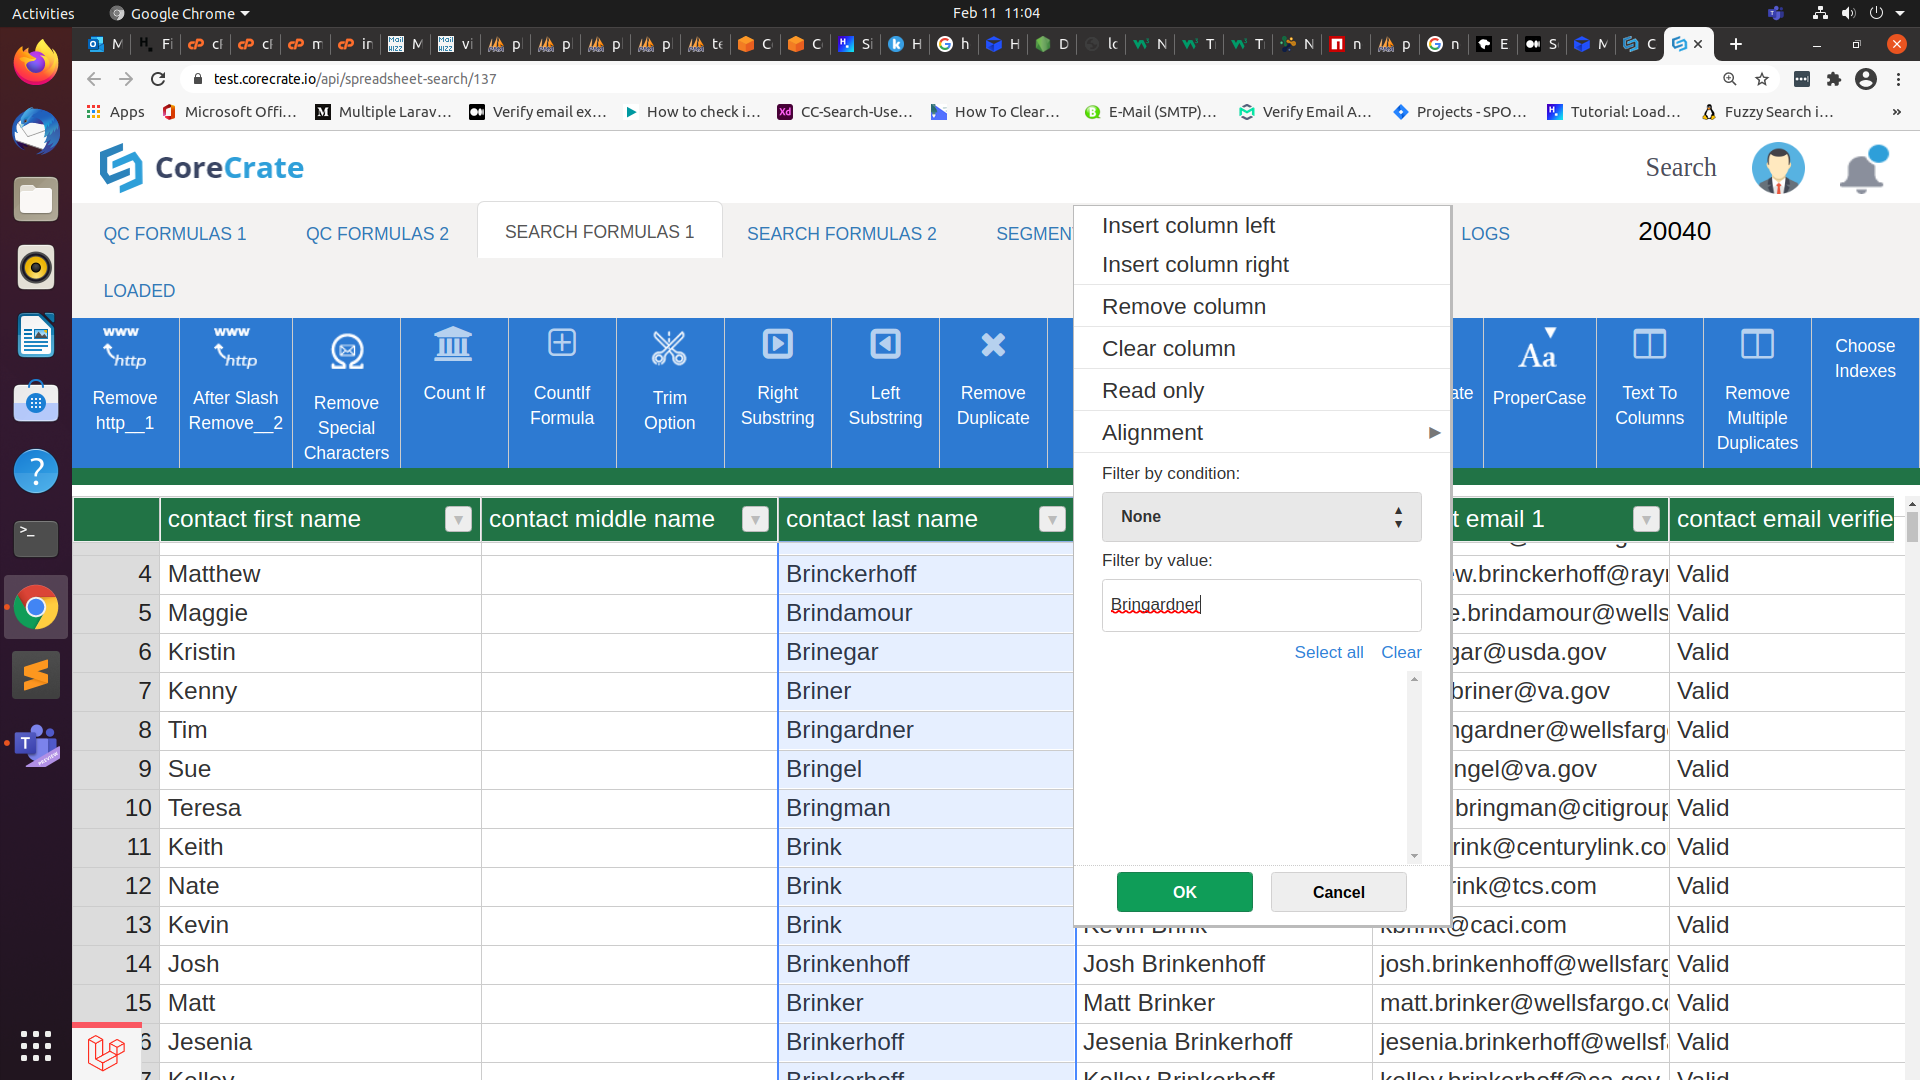Click the Clear link in filter

[1401, 652]
